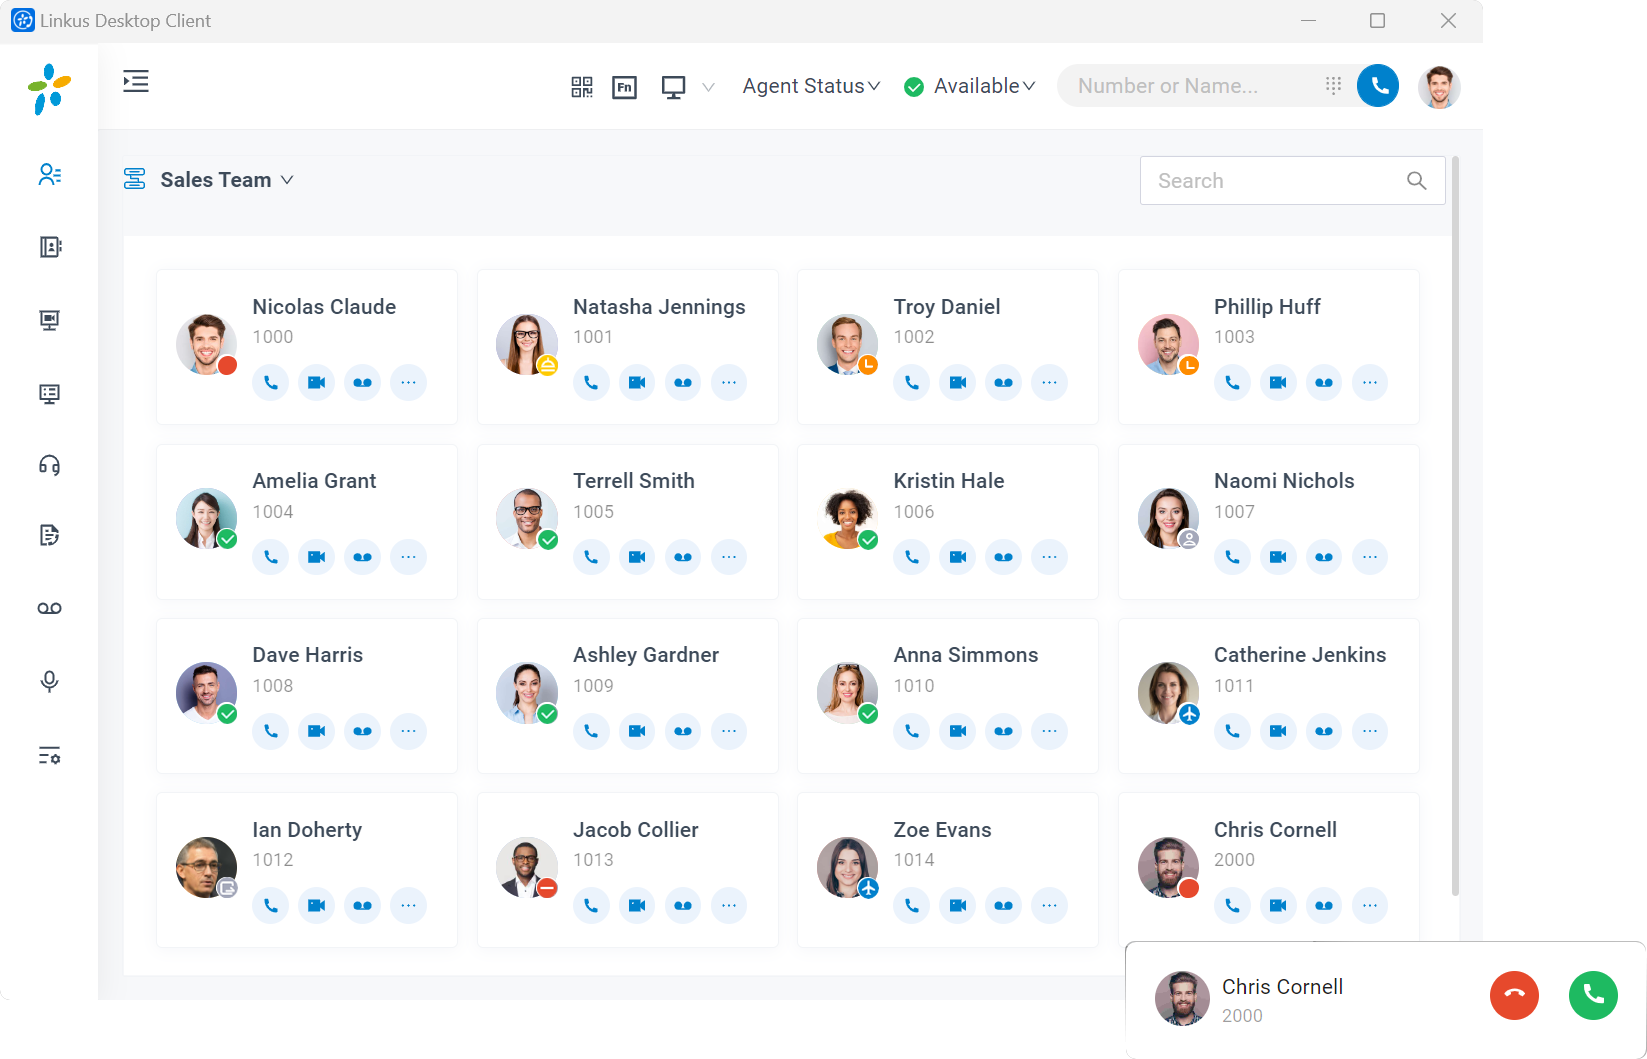
Task: Open the call logs sidebar icon
Action: click(x=49, y=536)
